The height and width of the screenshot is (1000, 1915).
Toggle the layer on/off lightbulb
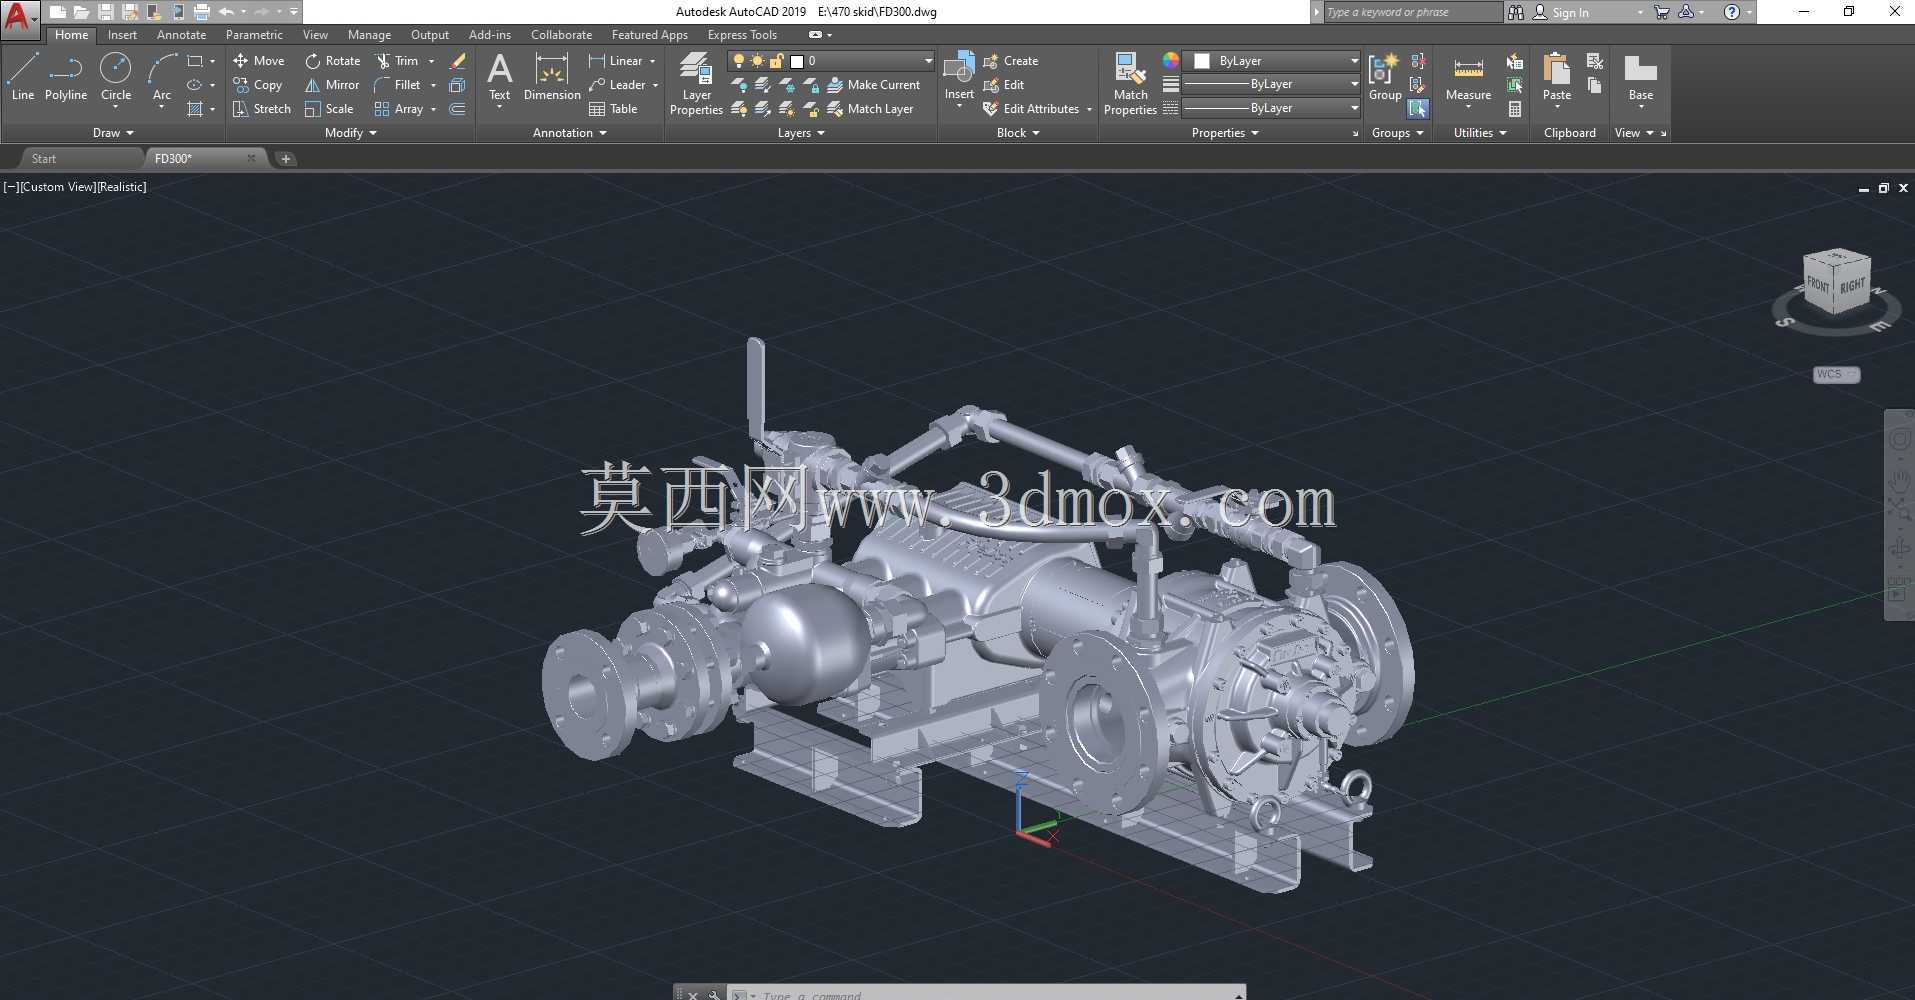coord(739,61)
